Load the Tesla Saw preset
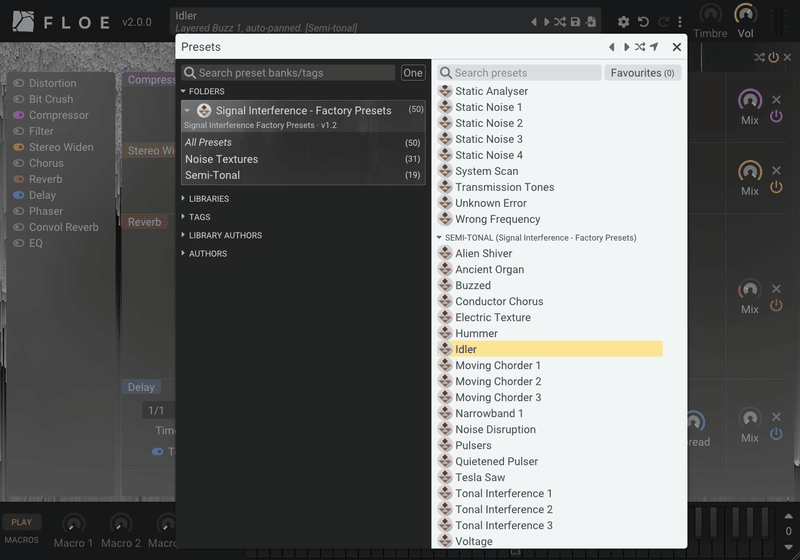The width and height of the screenshot is (800, 560). [x=550, y=477]
